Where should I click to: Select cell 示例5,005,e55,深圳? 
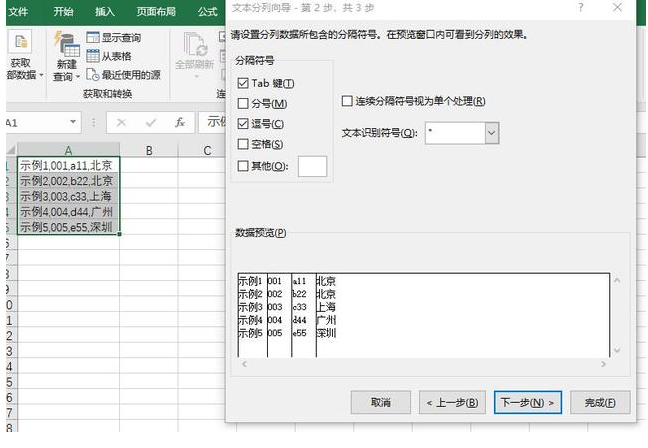68,227
